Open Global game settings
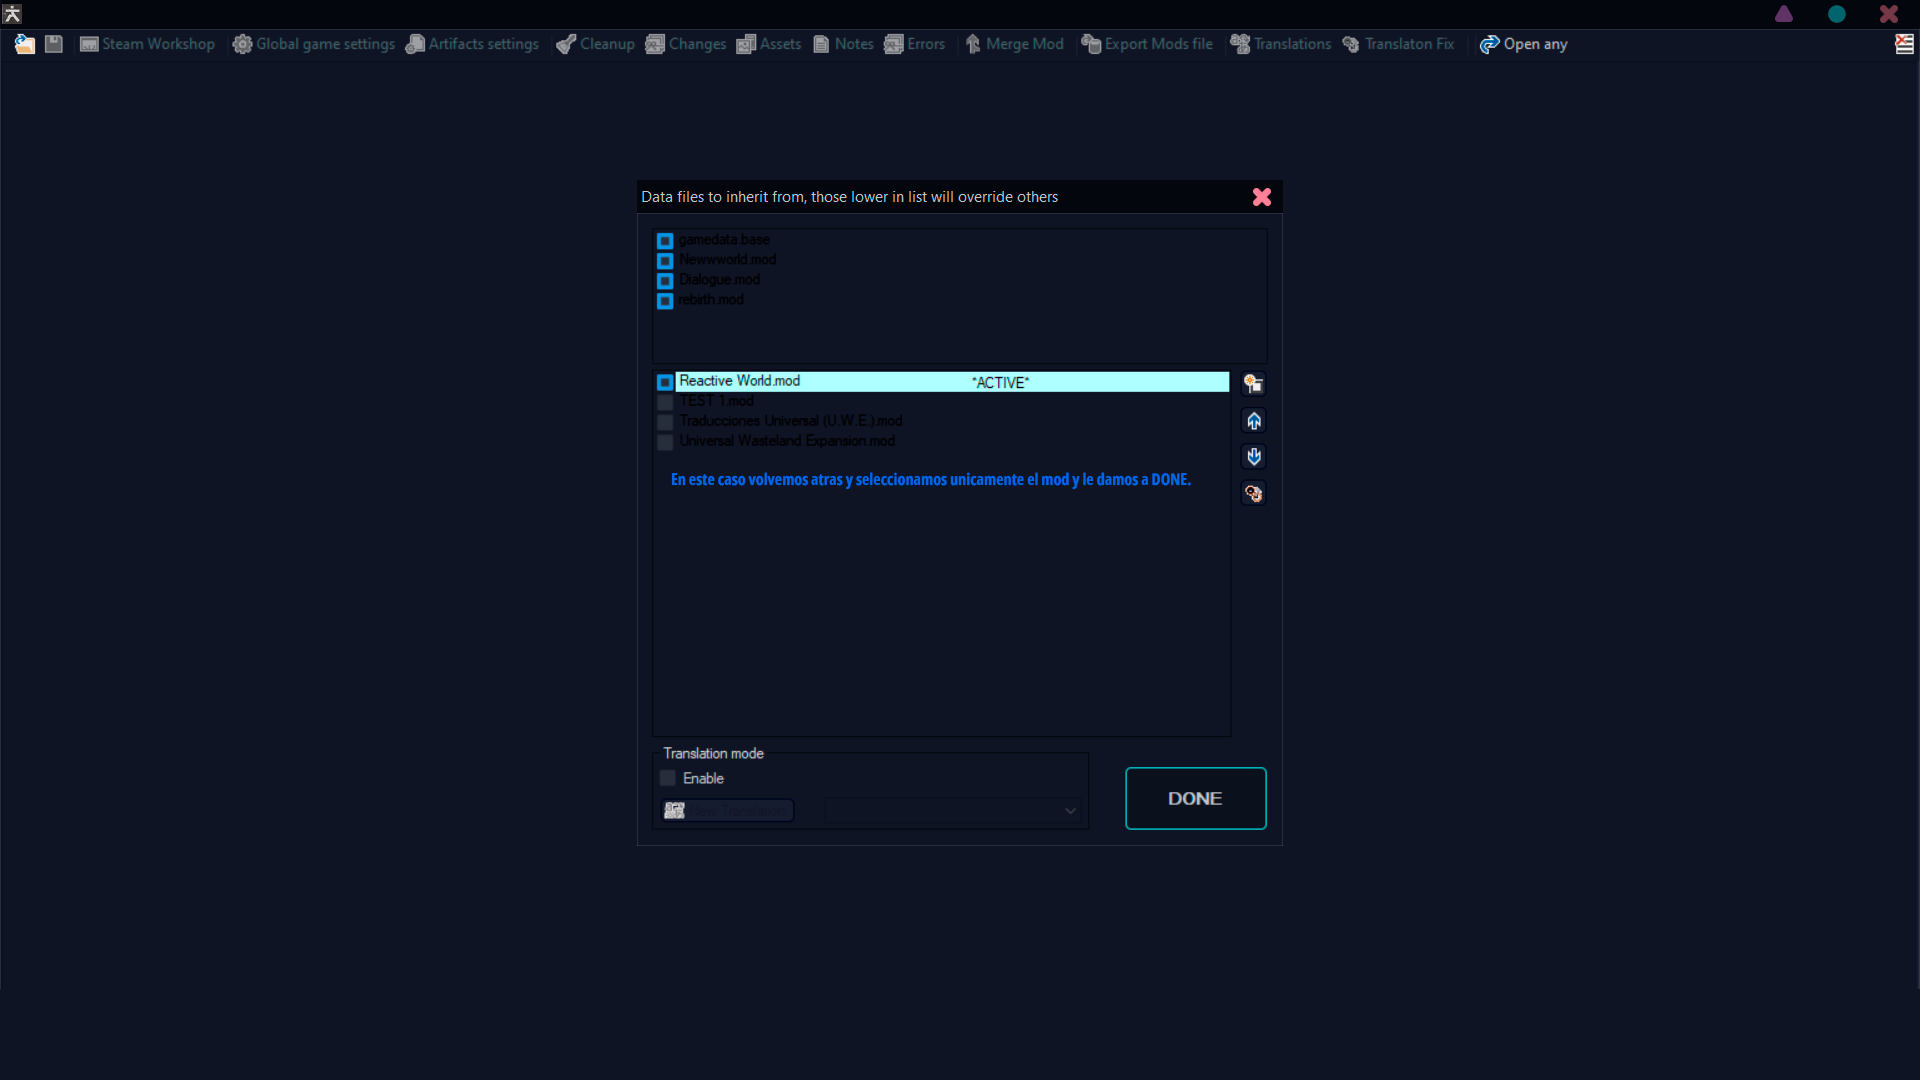1920x1080 pixels. click(314, 44)
